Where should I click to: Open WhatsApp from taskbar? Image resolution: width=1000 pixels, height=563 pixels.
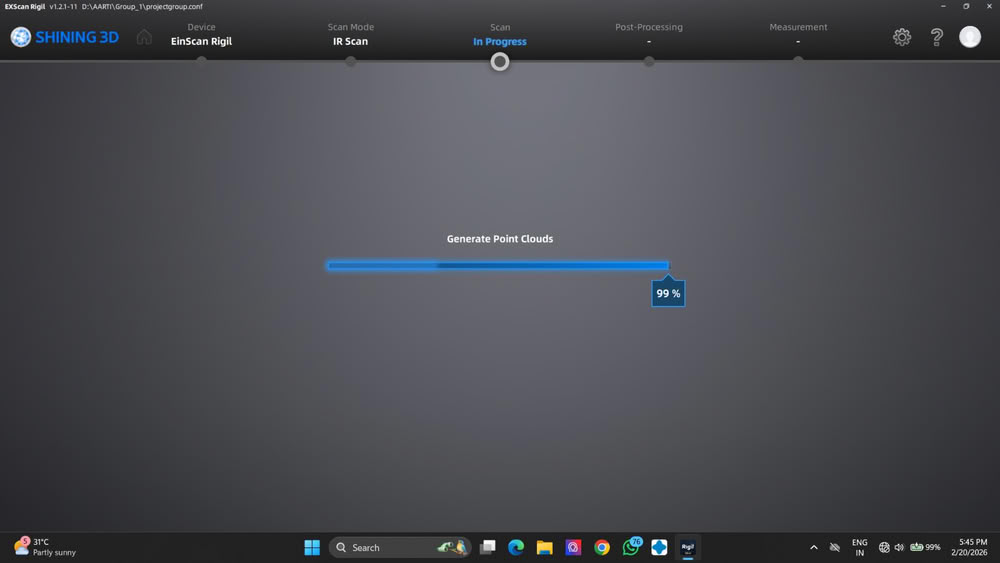pyautogui.click(x=631, y=547)
